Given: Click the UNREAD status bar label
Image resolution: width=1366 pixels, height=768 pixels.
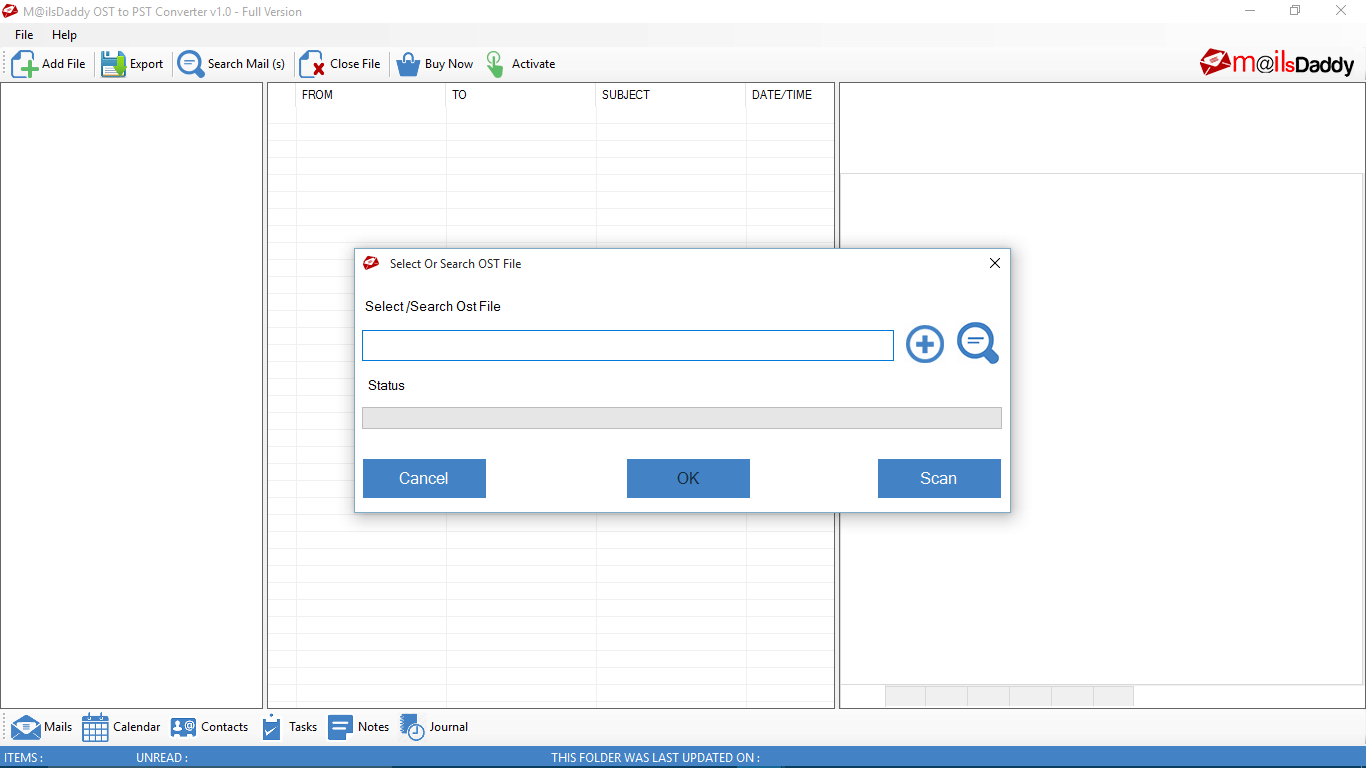Looking at the screenshot, I should [x=162, y=758].
